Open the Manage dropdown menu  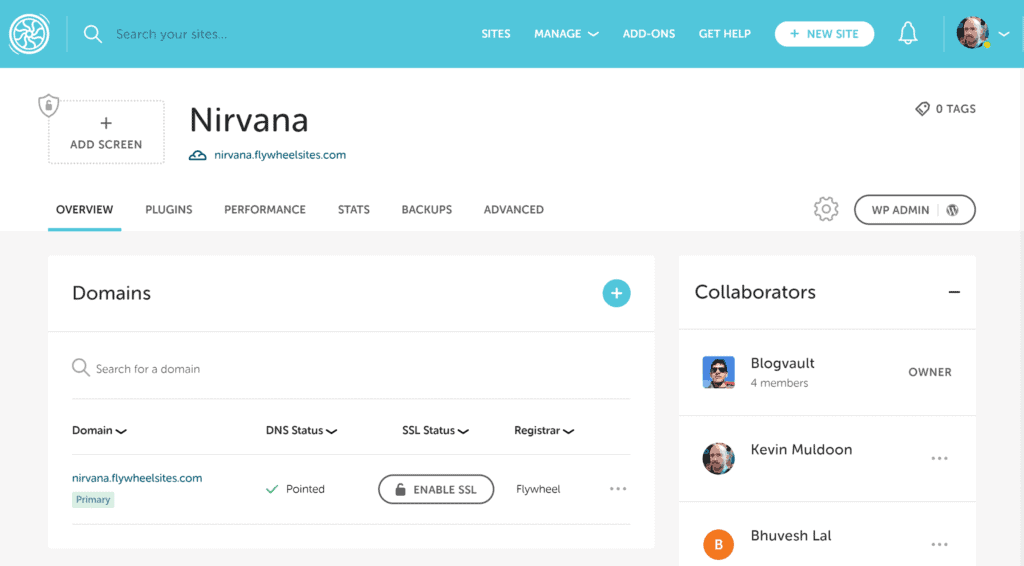(566, 34)
